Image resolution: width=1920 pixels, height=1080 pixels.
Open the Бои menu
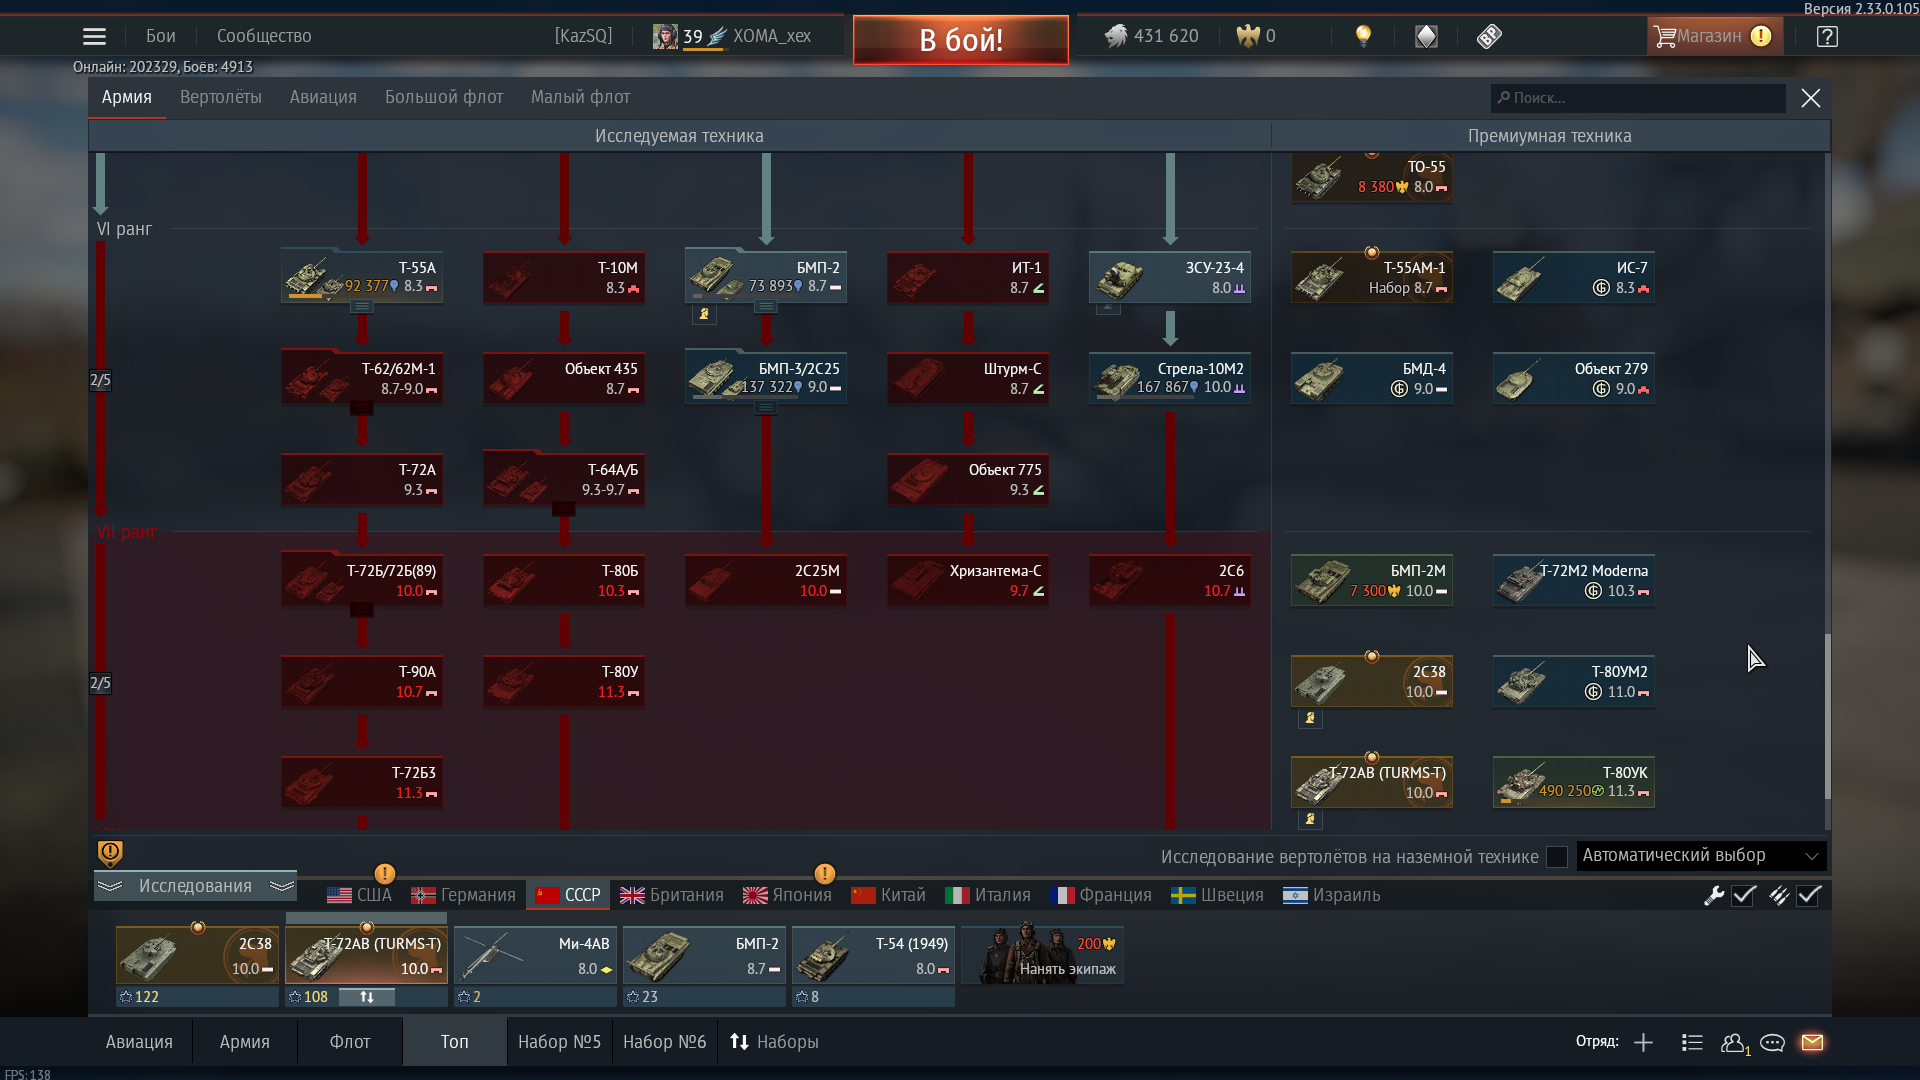coord(161,36)
